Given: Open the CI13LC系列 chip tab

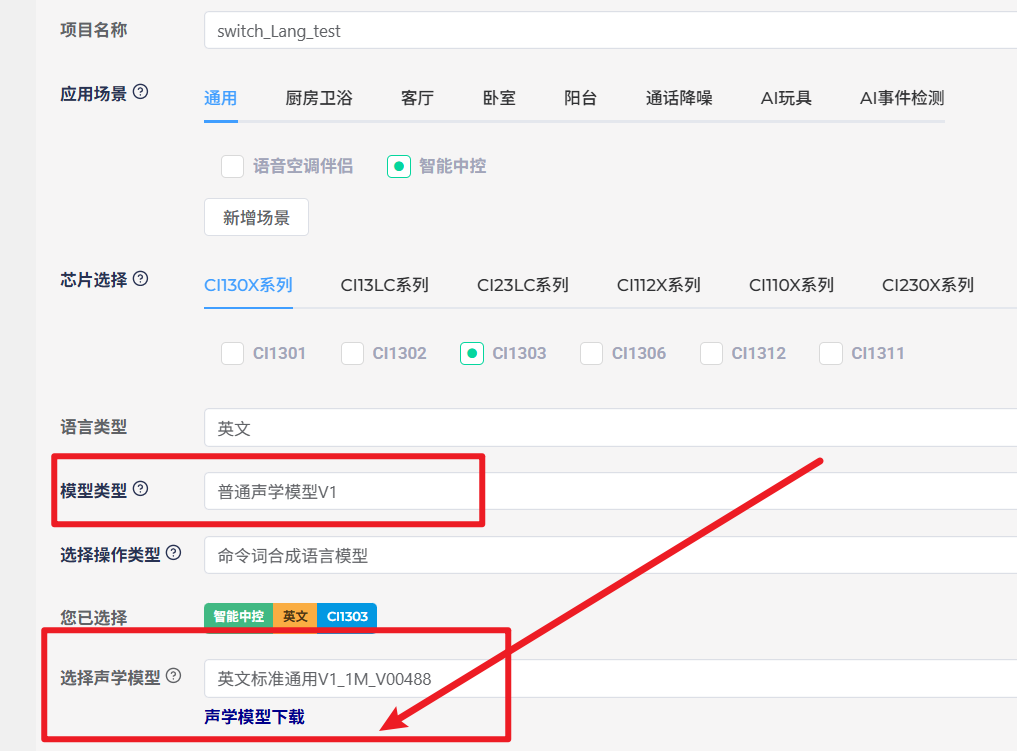Looking at the screenshot, I should click(385, 285).
